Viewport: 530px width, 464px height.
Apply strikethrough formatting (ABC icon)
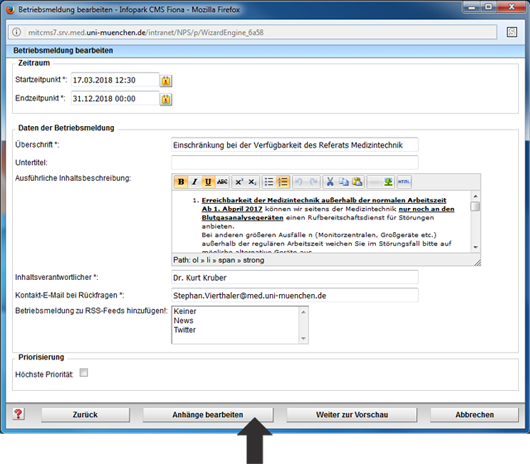coord(222,182)
